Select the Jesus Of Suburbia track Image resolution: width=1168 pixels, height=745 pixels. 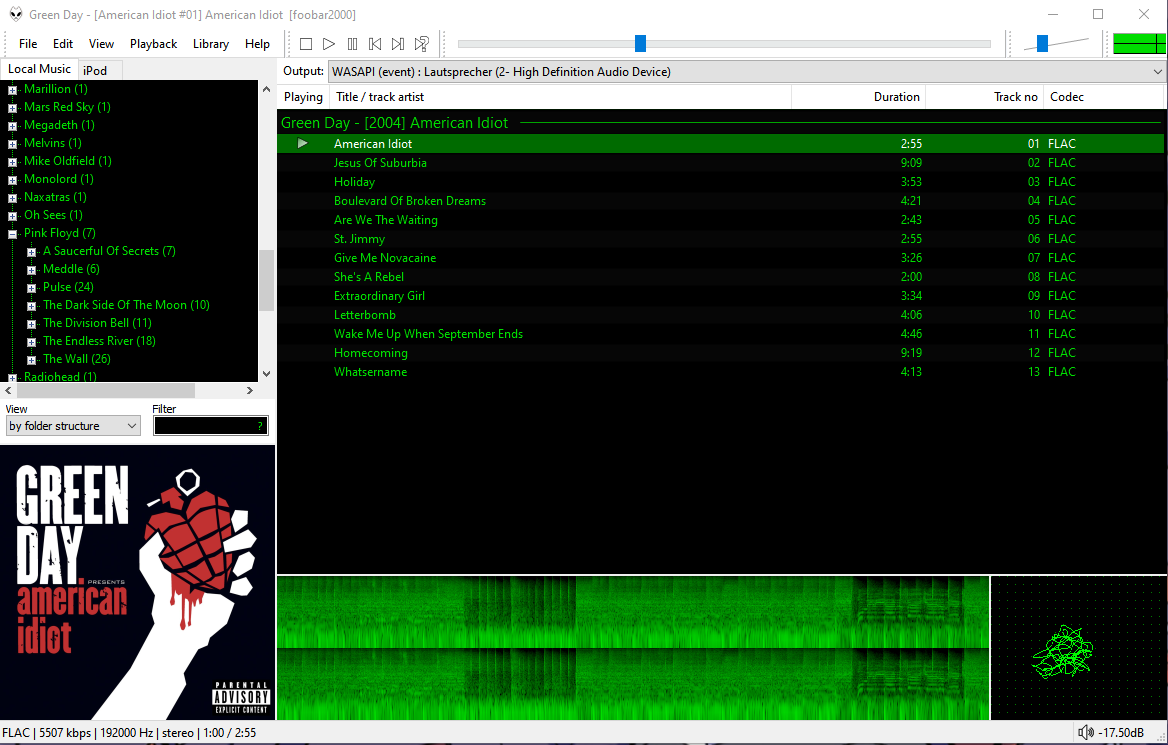point(720,162)
